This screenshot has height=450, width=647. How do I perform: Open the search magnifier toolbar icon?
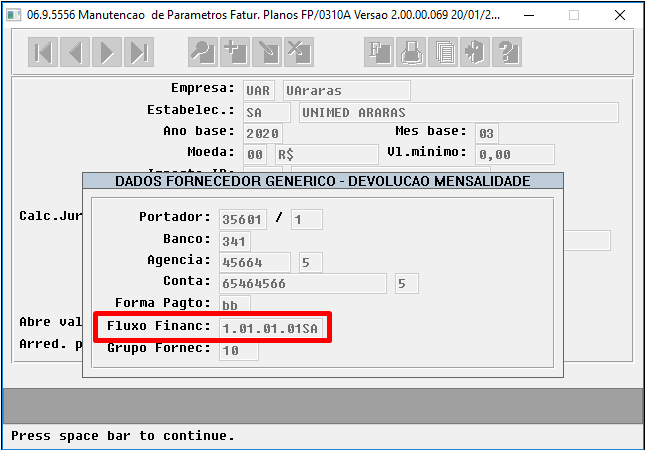(x=203, y=52)
